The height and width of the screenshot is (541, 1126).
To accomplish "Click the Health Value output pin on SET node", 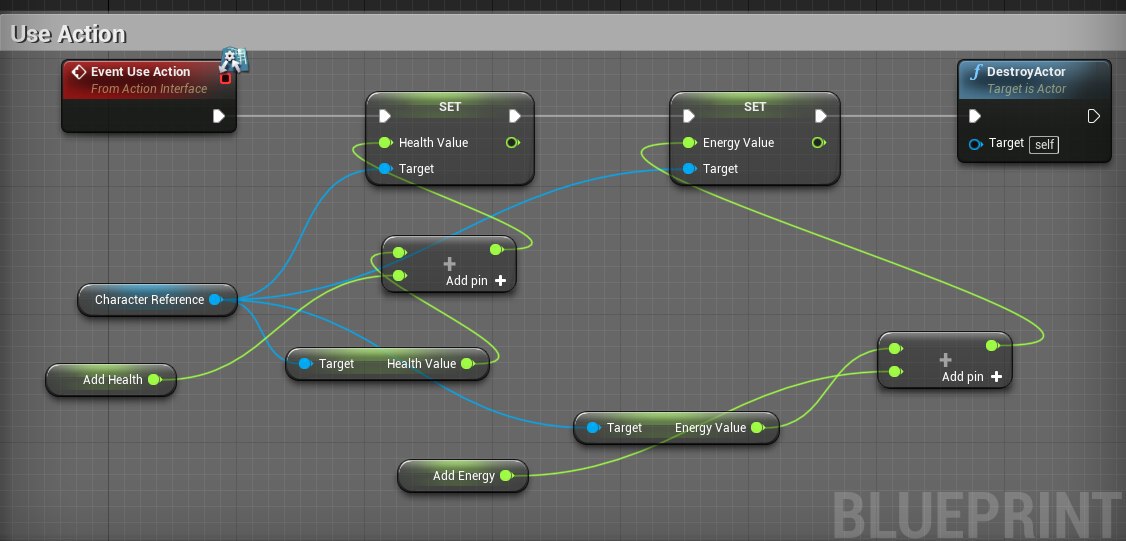I will click(x=512, y=142).
